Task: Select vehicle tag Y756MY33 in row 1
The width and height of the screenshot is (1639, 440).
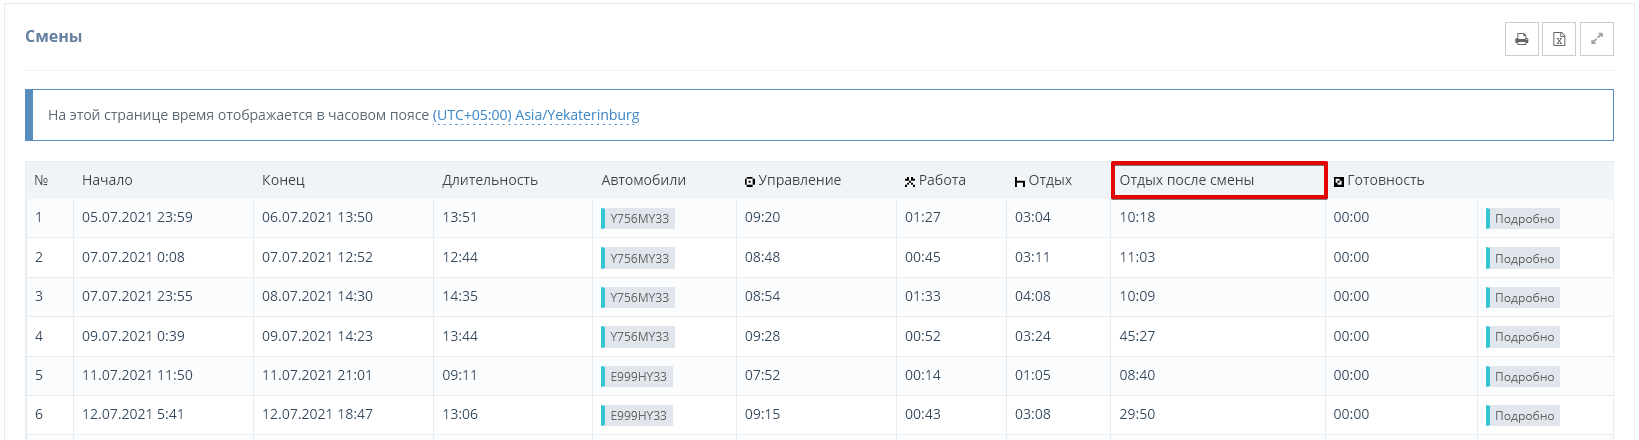Action: pyautogui.click(x=639, y=219)
